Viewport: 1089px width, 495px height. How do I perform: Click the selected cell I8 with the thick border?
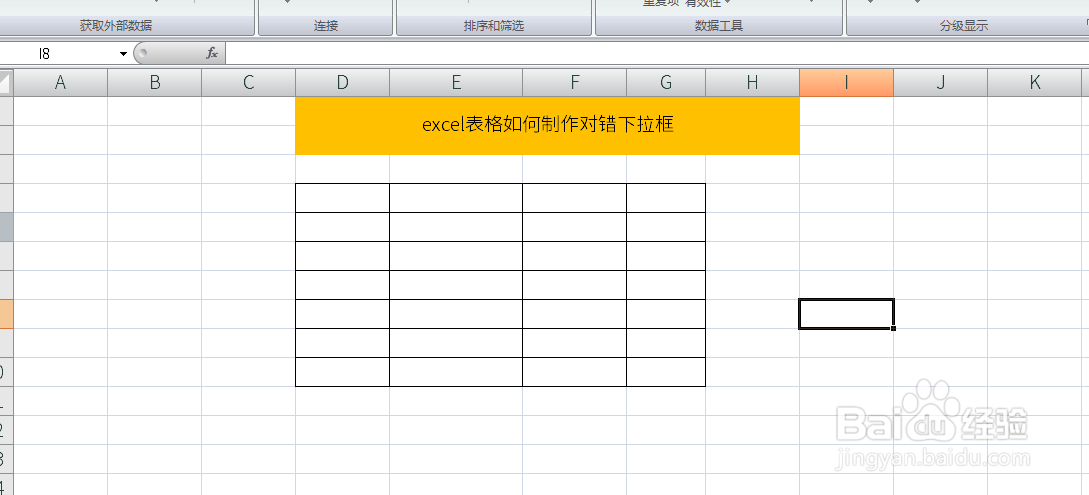847,314
